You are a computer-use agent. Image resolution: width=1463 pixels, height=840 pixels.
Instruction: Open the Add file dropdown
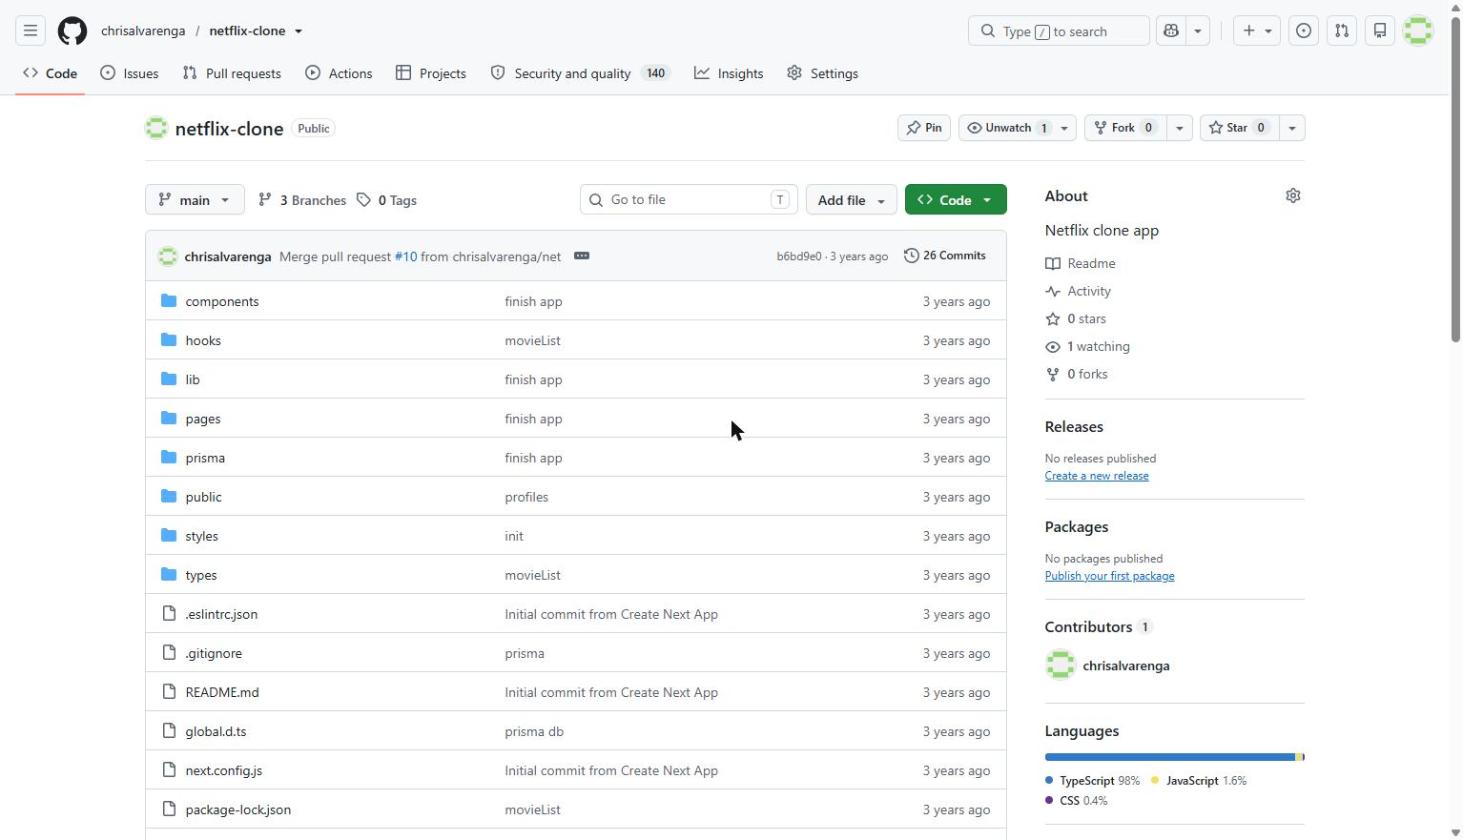click(851, 200)
